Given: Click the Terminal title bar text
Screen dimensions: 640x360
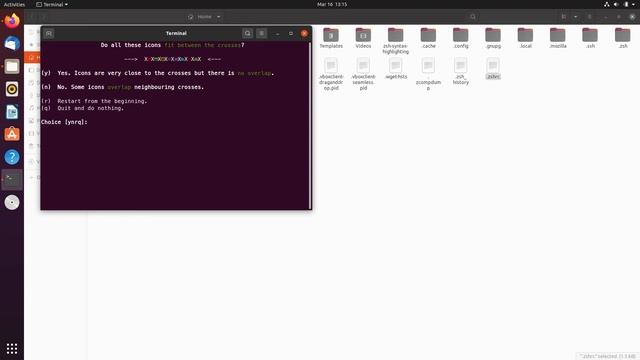Looking at the screenshot, I should [x=176, y=33].
